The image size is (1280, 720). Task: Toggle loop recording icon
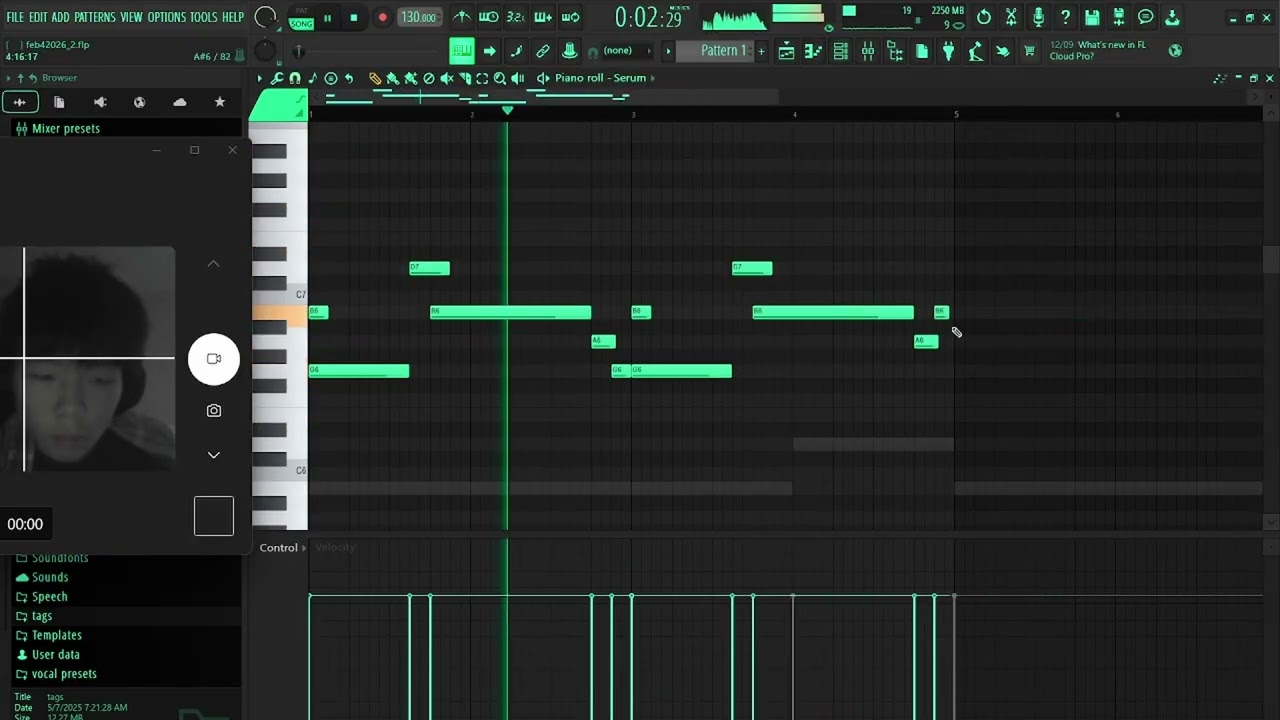pyautogui.click(x=570, y=17)
